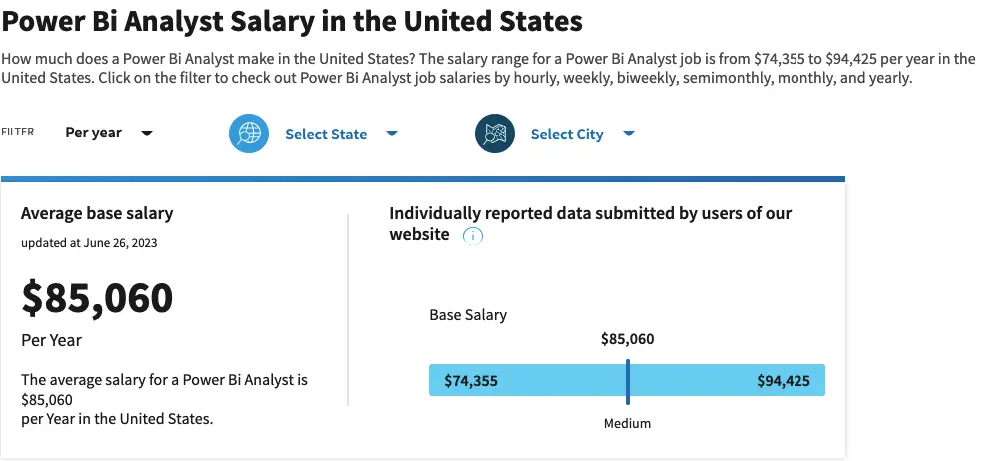
Task: Click the Average base salary heading
Action: click(97, 213)
